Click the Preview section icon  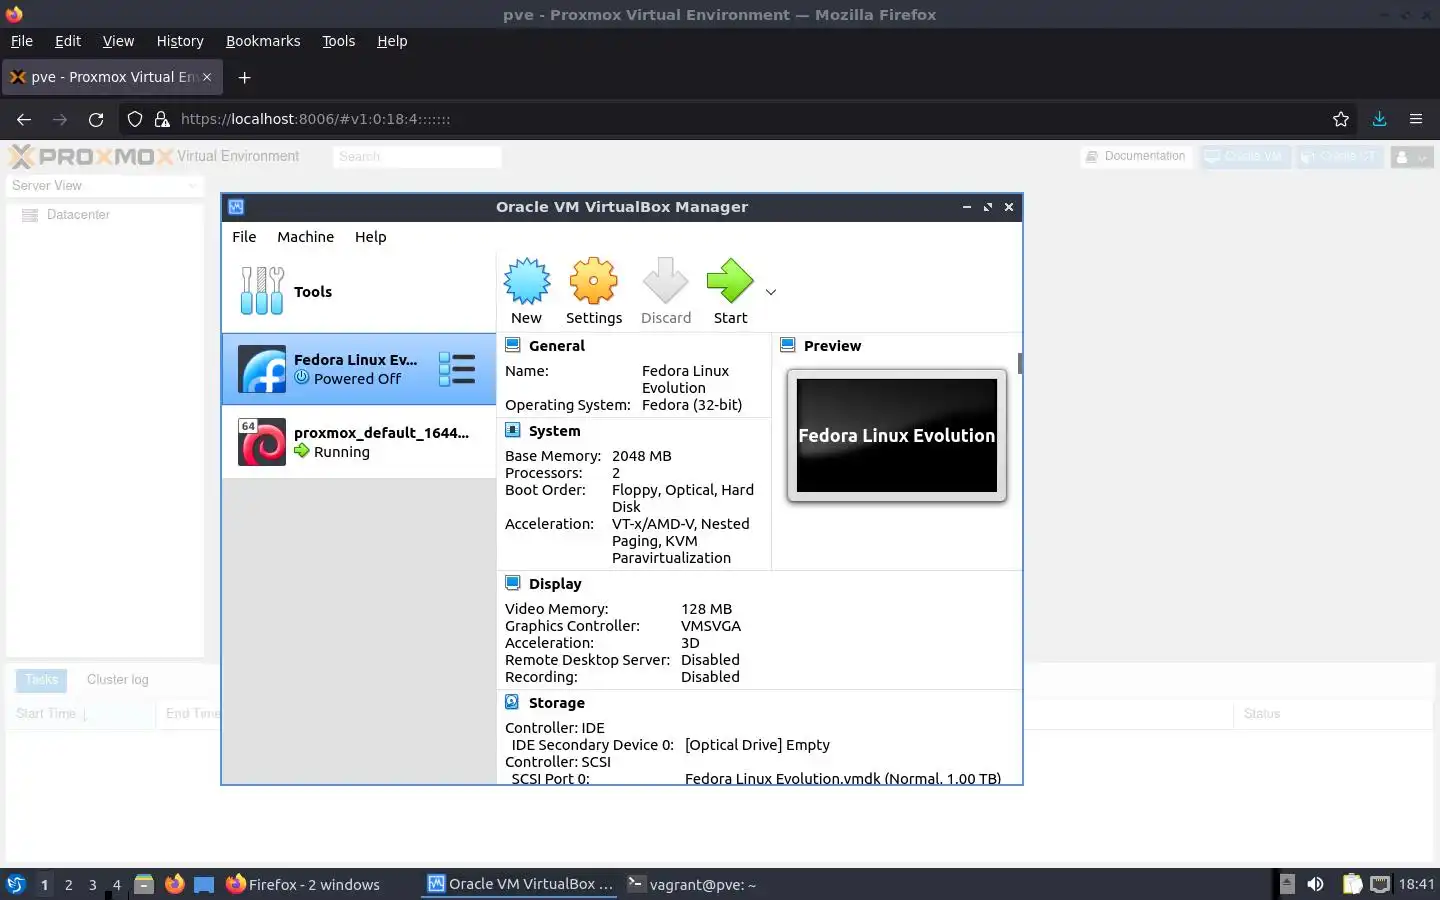click(x=788, y=345)
